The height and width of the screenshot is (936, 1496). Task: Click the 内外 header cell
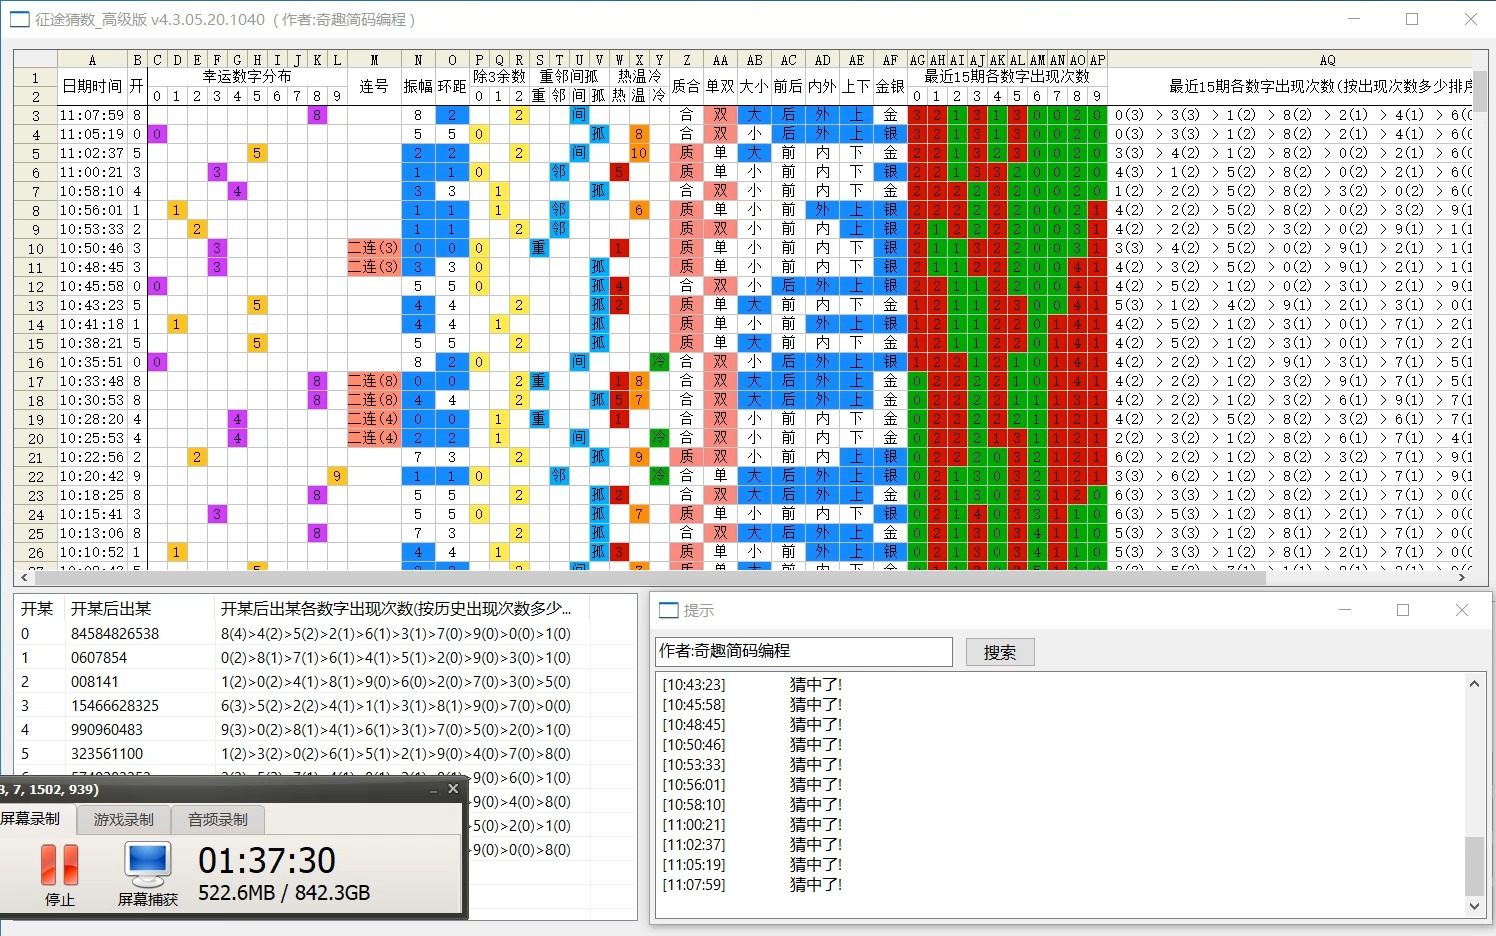pos(822,87)
